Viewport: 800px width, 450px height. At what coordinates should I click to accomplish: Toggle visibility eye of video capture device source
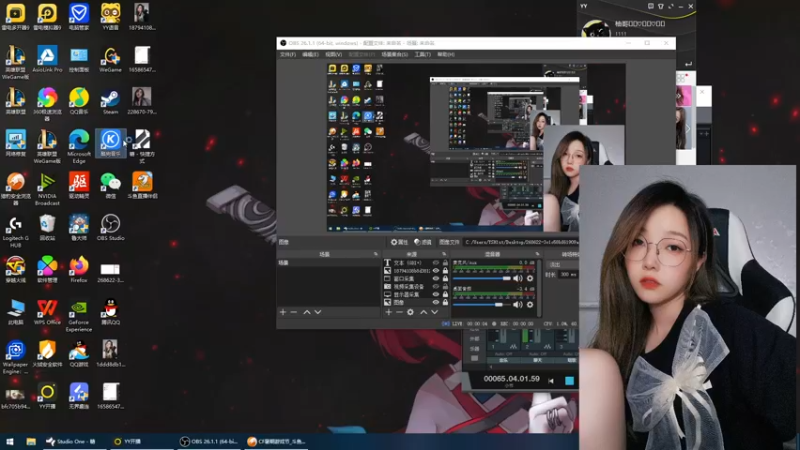click(436, 287)
